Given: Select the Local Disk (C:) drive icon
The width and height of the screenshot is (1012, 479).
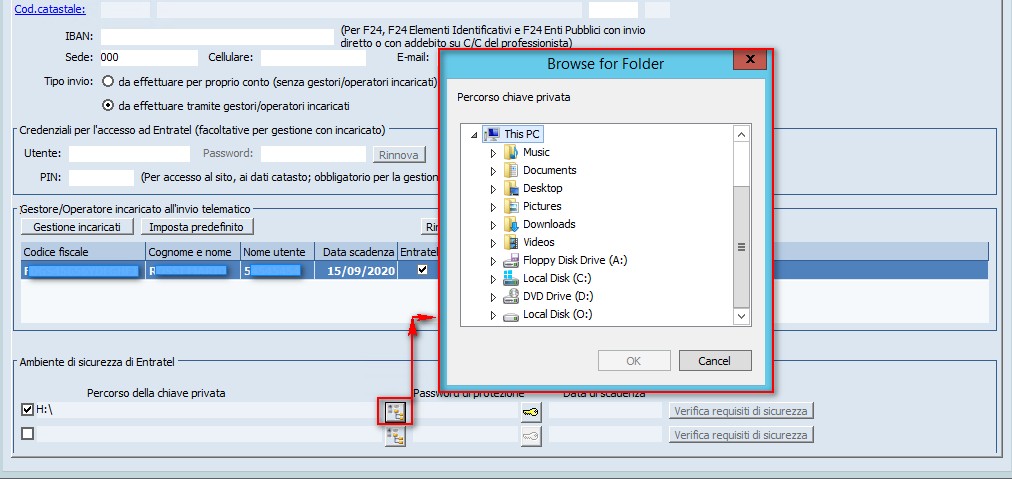Looking at the screenshot, I should click(x=511, y=279).
